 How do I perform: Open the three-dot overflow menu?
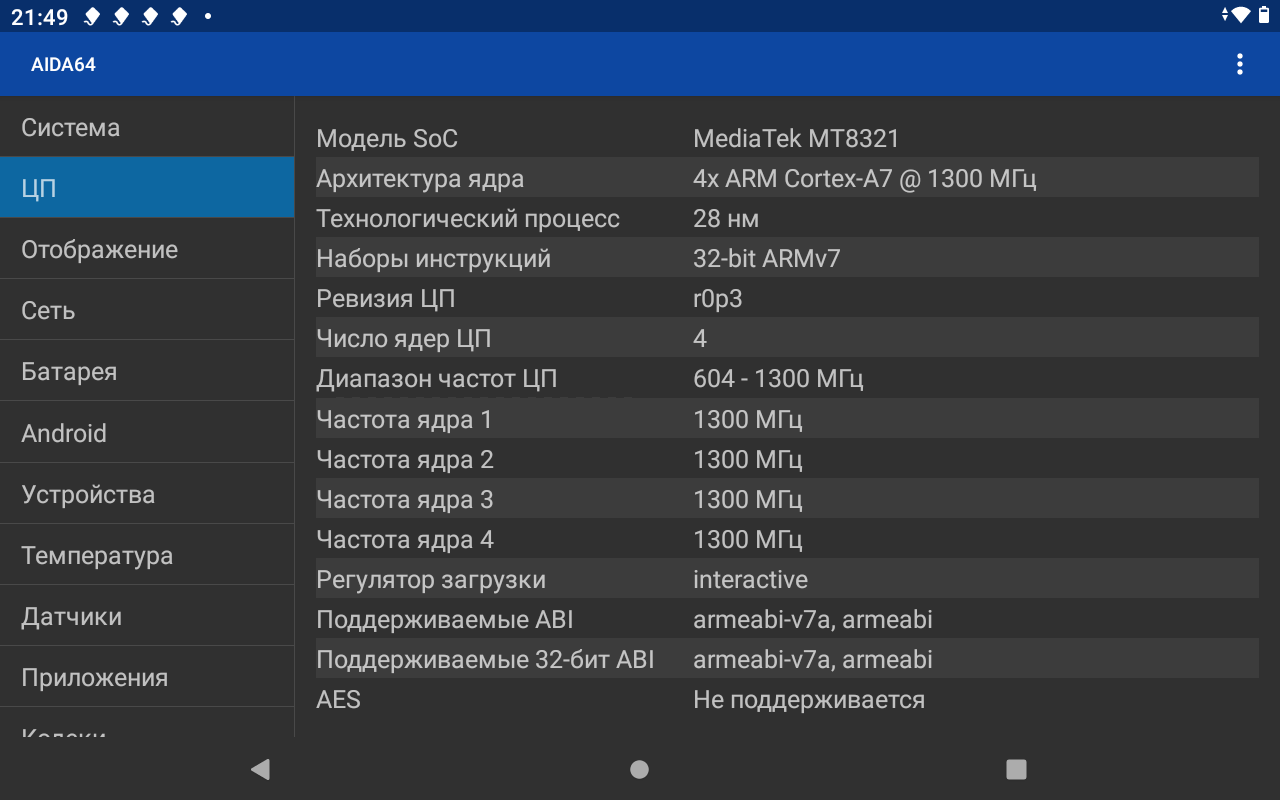click(x=1239, y=65)
